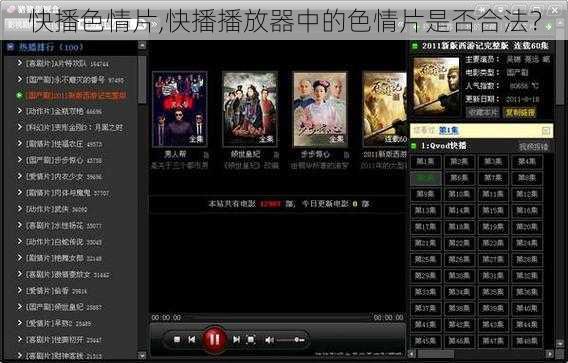Click small icon at right of yellow 第1集 bar

click(546, 131)
